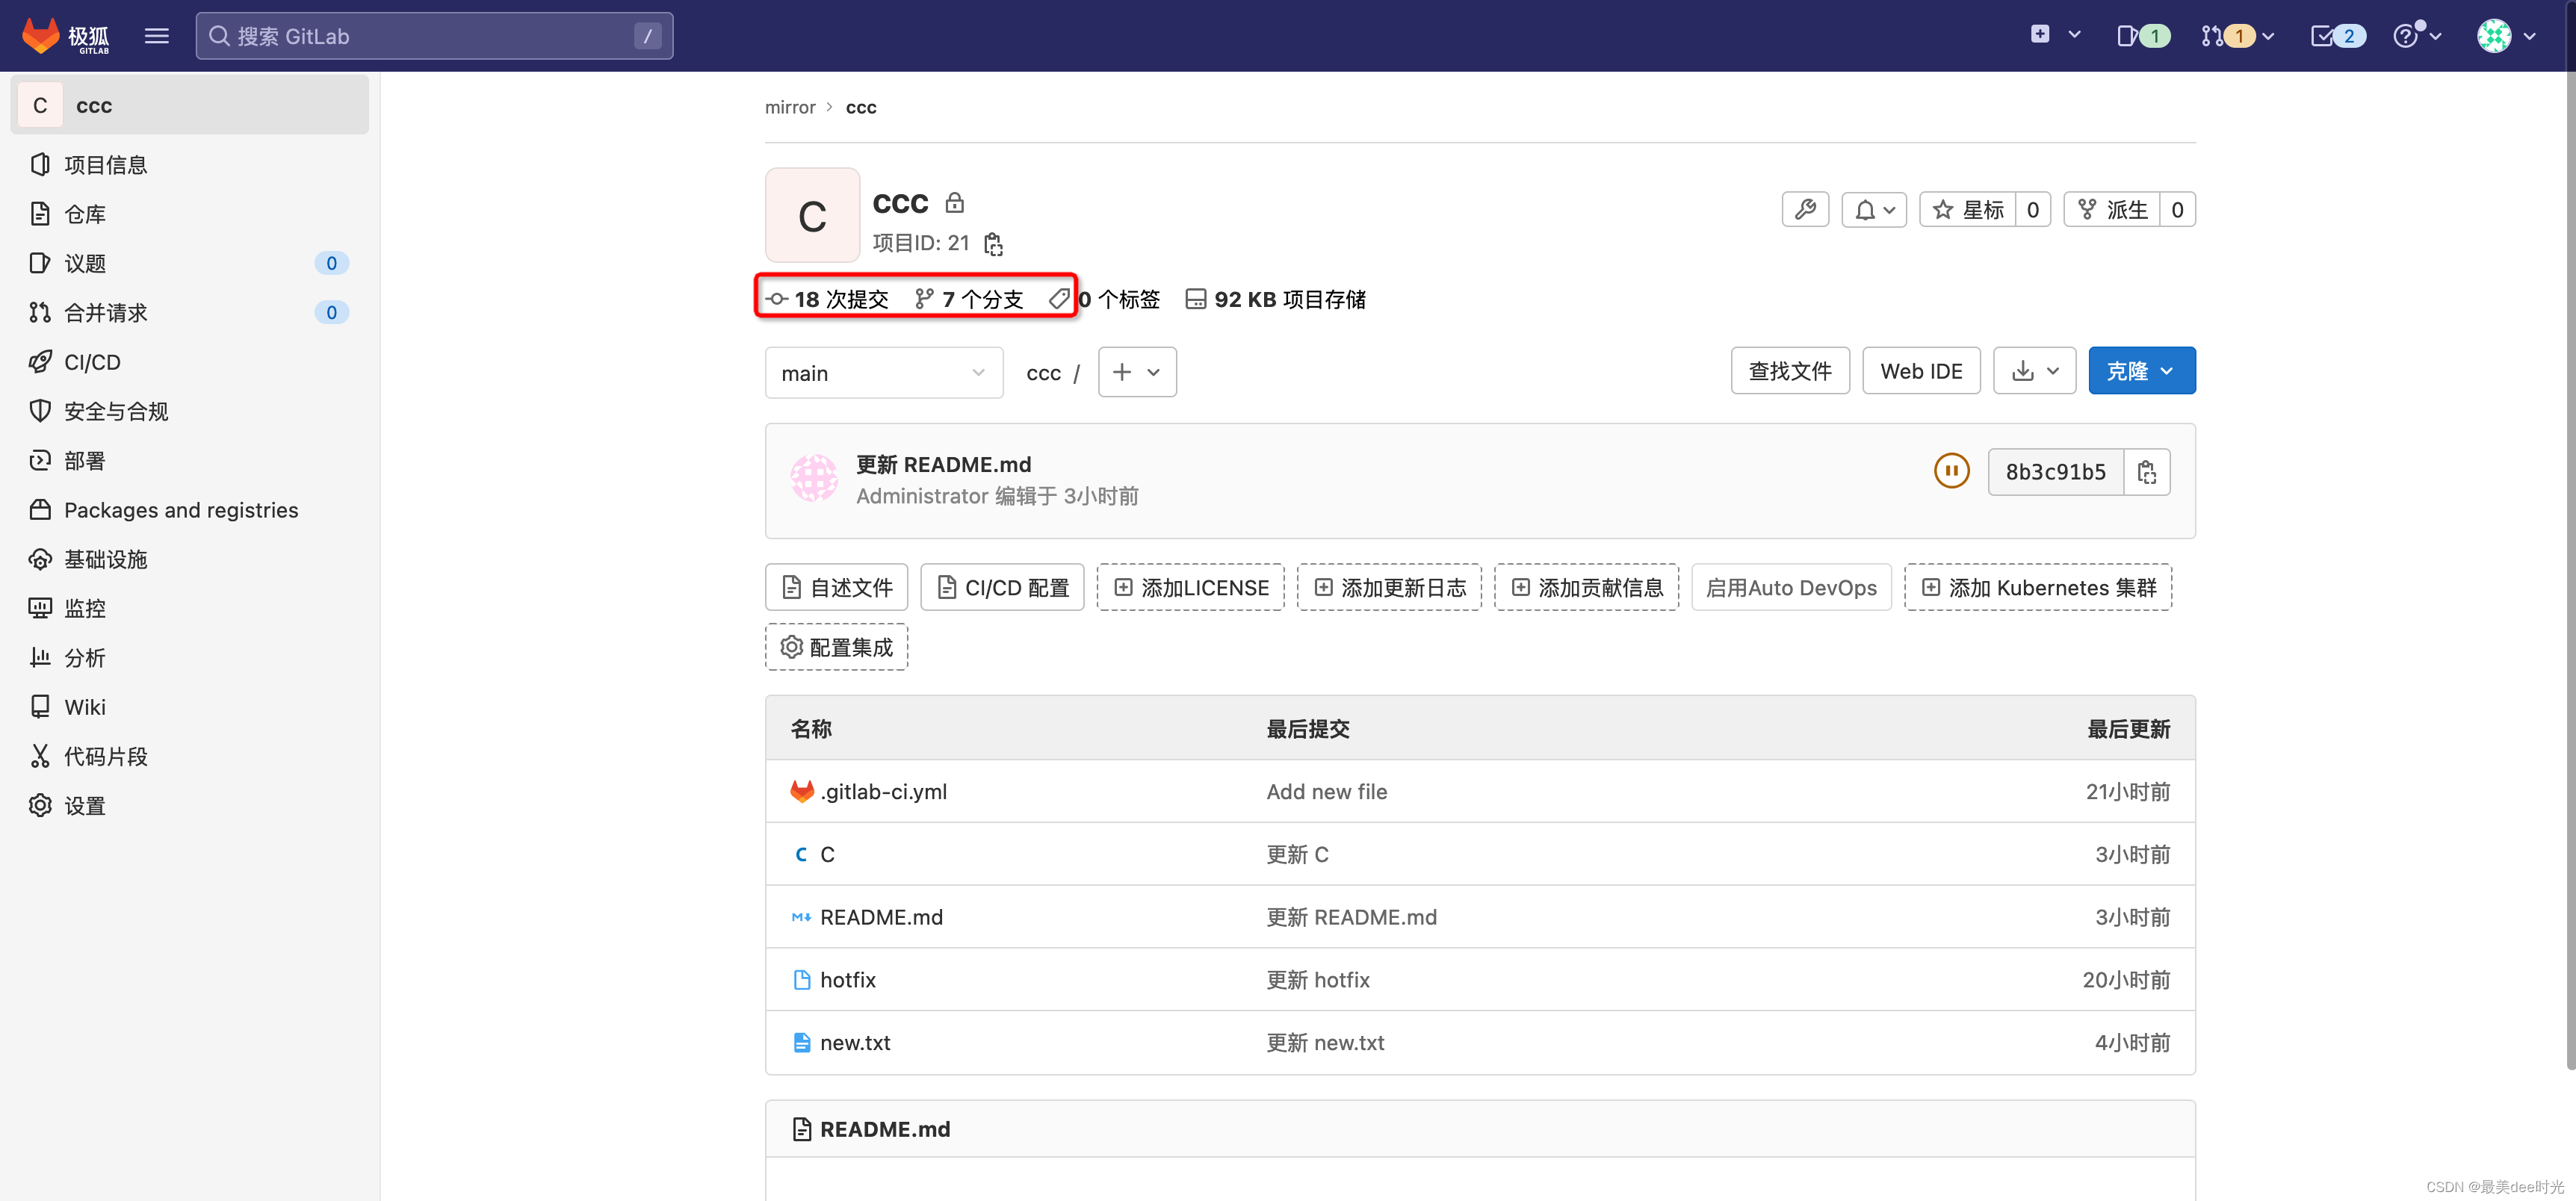Open 基础设施 in the sidebar
This screenshot has width=2576, height=1201.
coord(106,559)
